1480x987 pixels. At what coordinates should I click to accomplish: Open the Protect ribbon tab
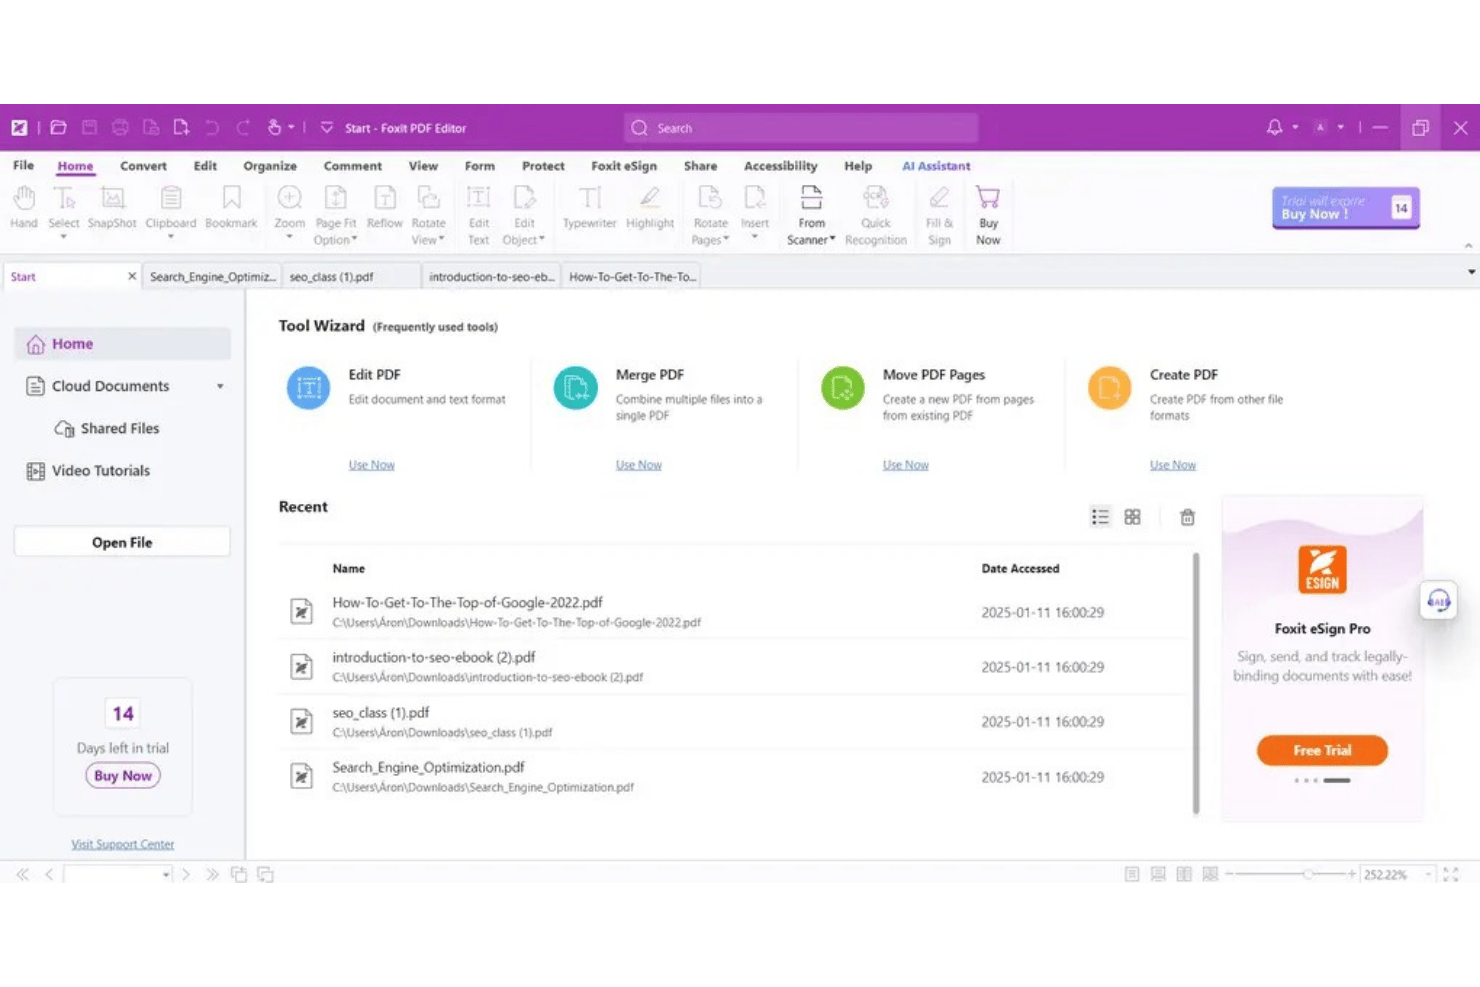pyautogui.click(x=543, y=166)
